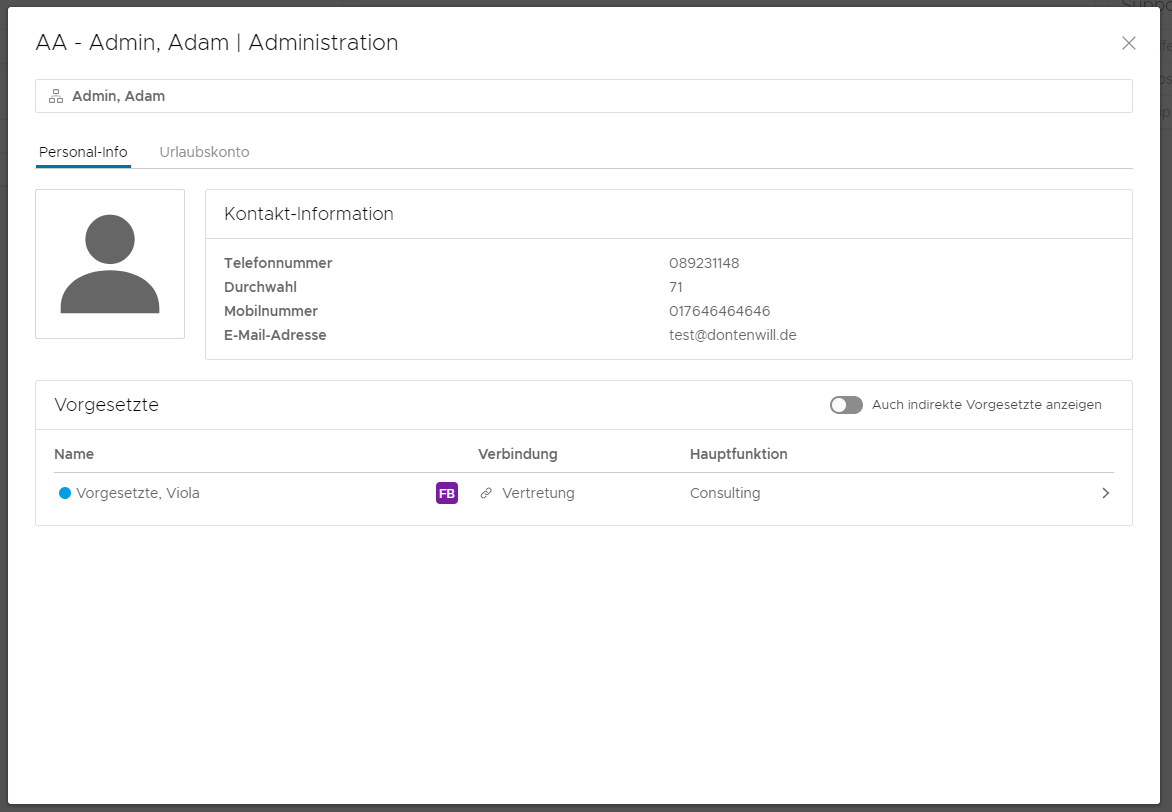Enable showing indirect Vorgesetzte toggle switch
The height and width of the screenshot is (812, 1172).
846,405
